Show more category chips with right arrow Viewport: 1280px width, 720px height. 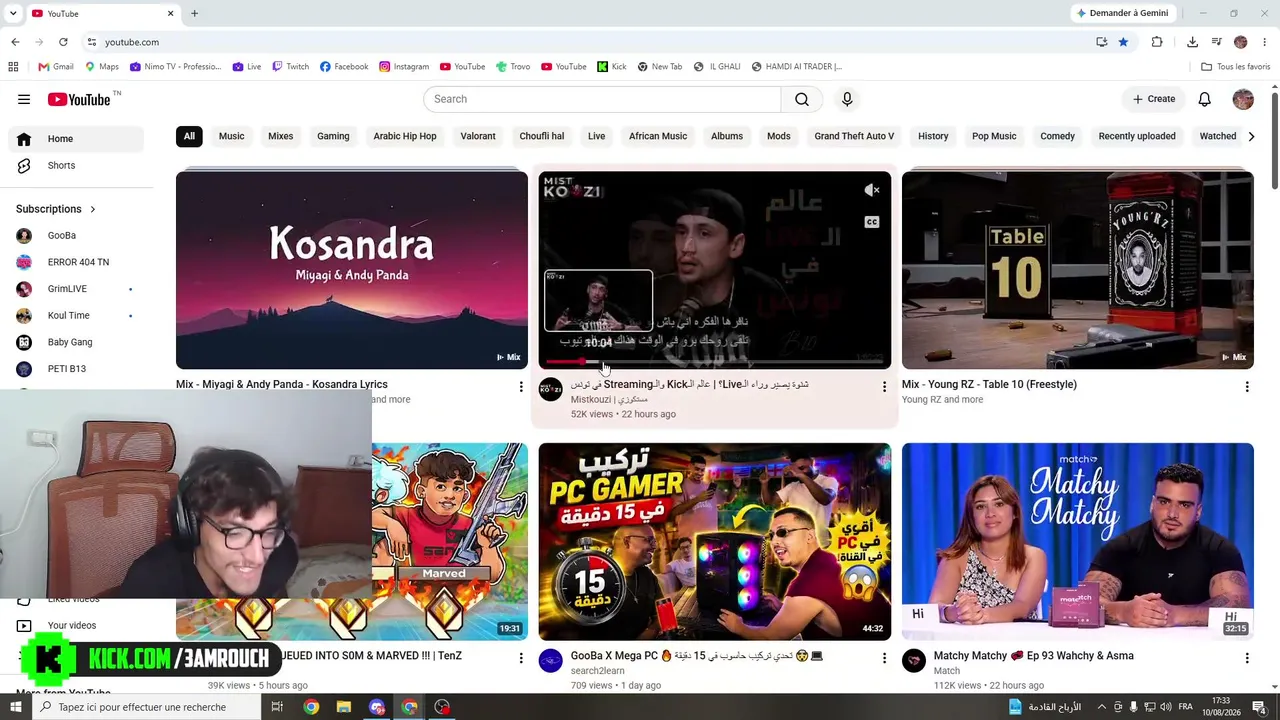(x=1250, y=136)
